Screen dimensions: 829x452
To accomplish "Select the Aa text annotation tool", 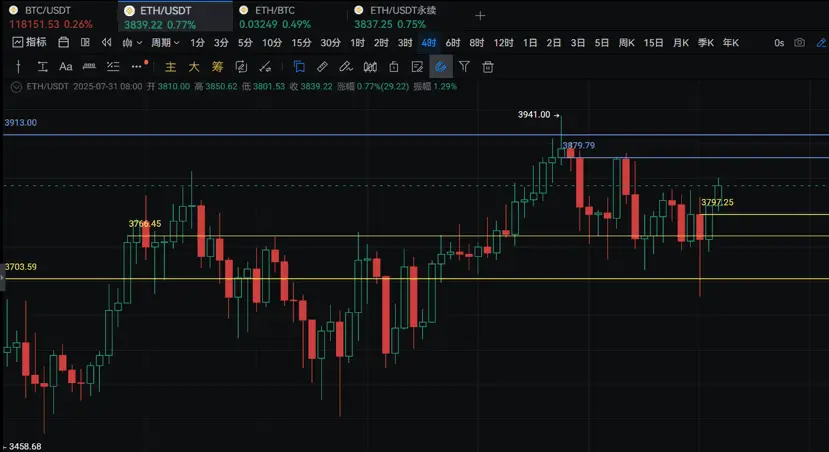I will click(66, 67).
